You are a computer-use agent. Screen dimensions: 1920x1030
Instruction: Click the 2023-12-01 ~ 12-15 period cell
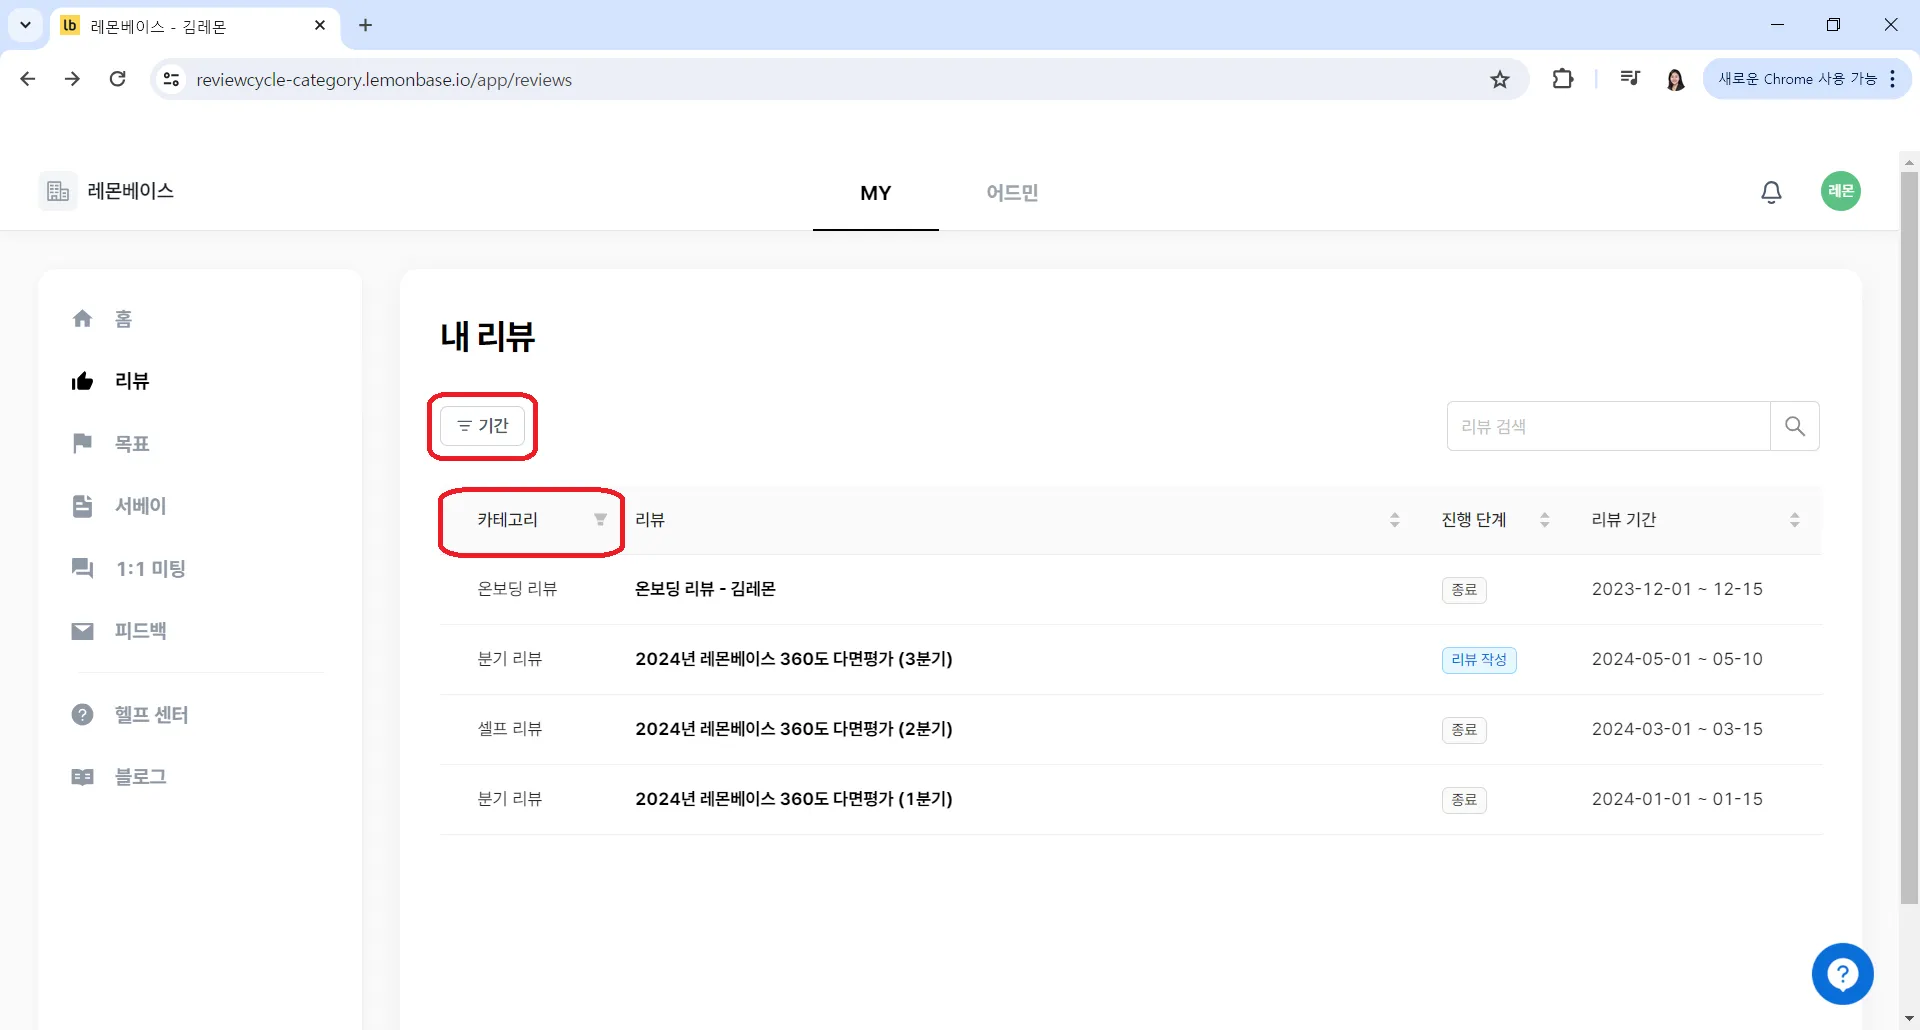[1677, 589]
